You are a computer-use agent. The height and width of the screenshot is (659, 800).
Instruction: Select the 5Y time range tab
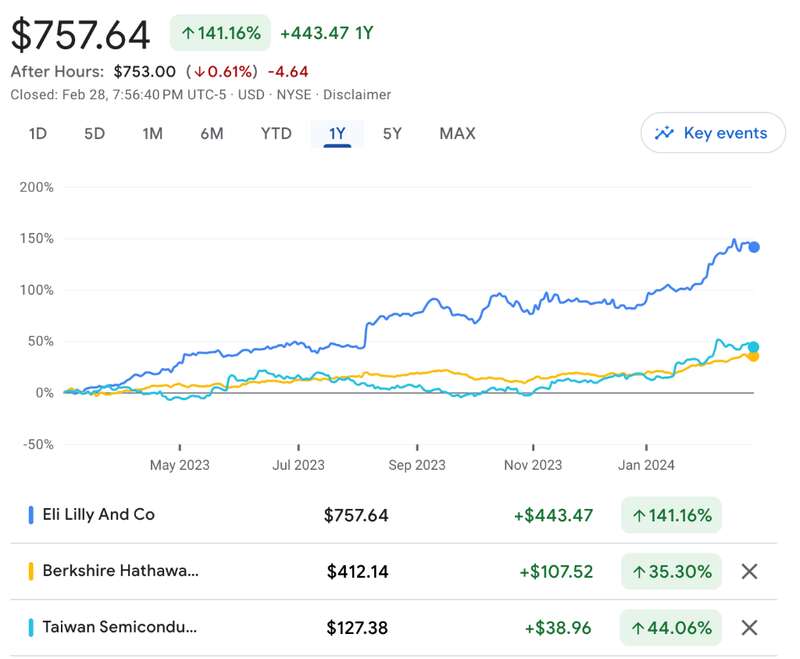click(392, 133)
